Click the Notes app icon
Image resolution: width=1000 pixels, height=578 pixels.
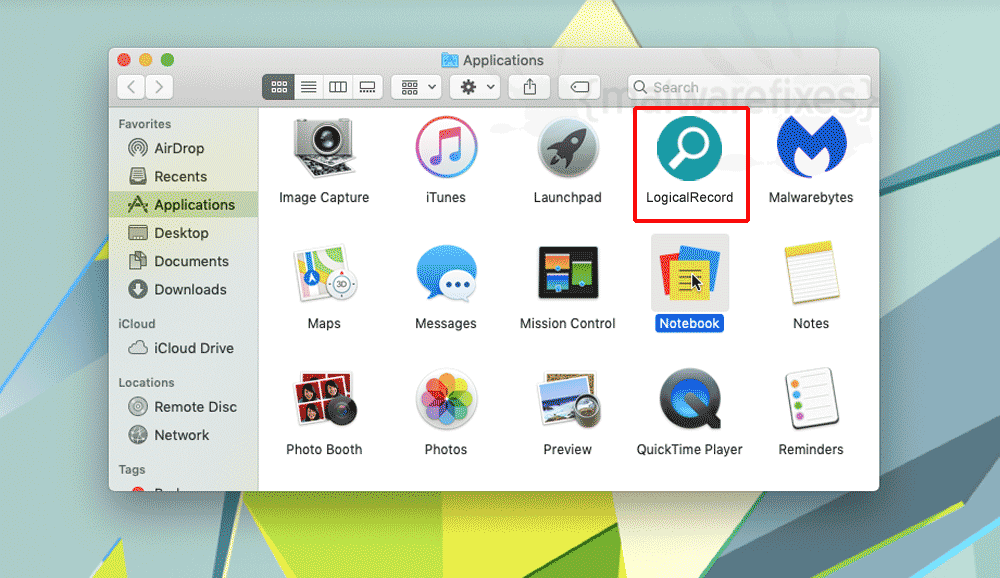tap(811, 272)
